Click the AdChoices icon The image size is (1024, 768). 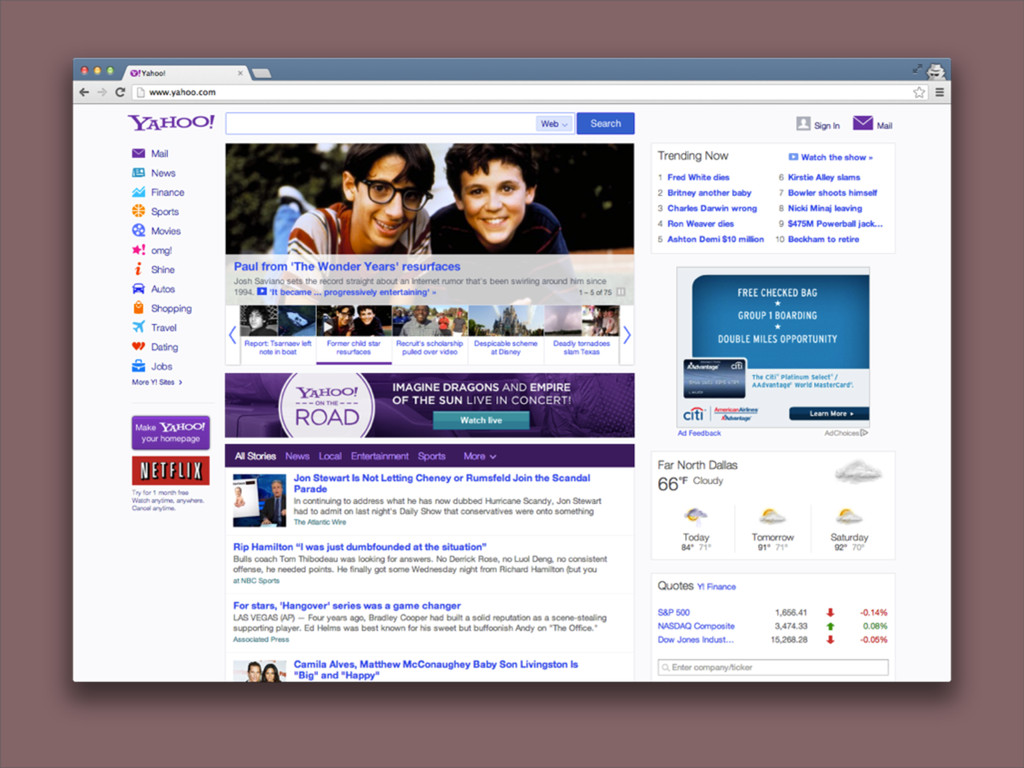tap(864, 433)
